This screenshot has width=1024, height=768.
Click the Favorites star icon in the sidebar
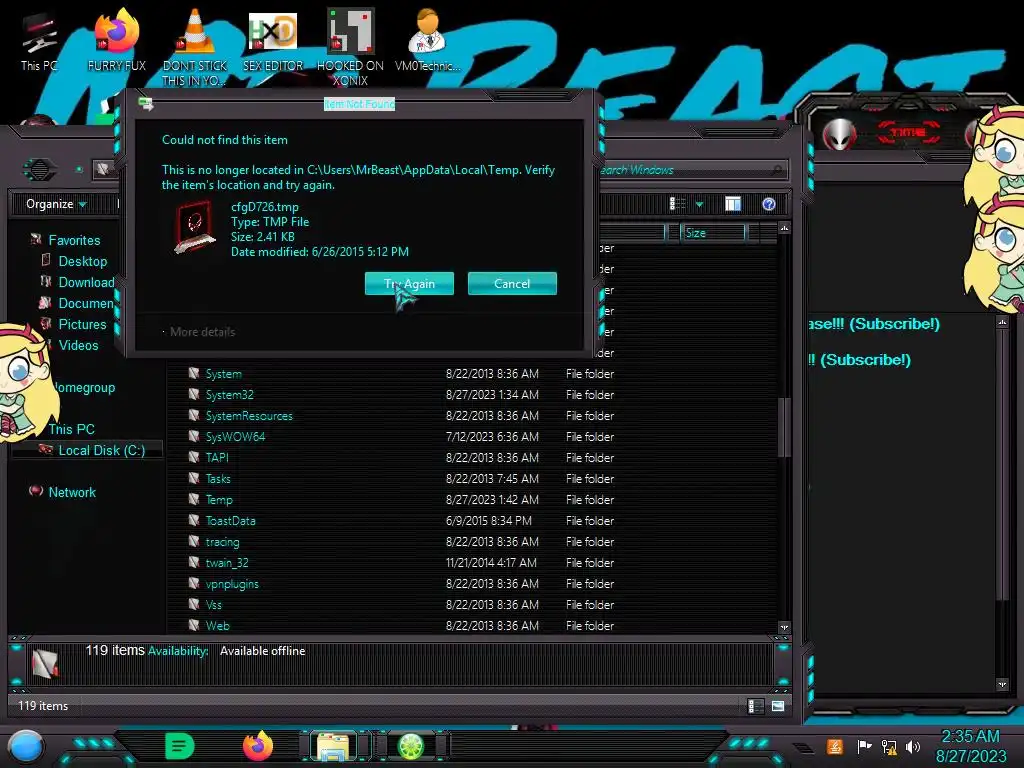(36, 240)
